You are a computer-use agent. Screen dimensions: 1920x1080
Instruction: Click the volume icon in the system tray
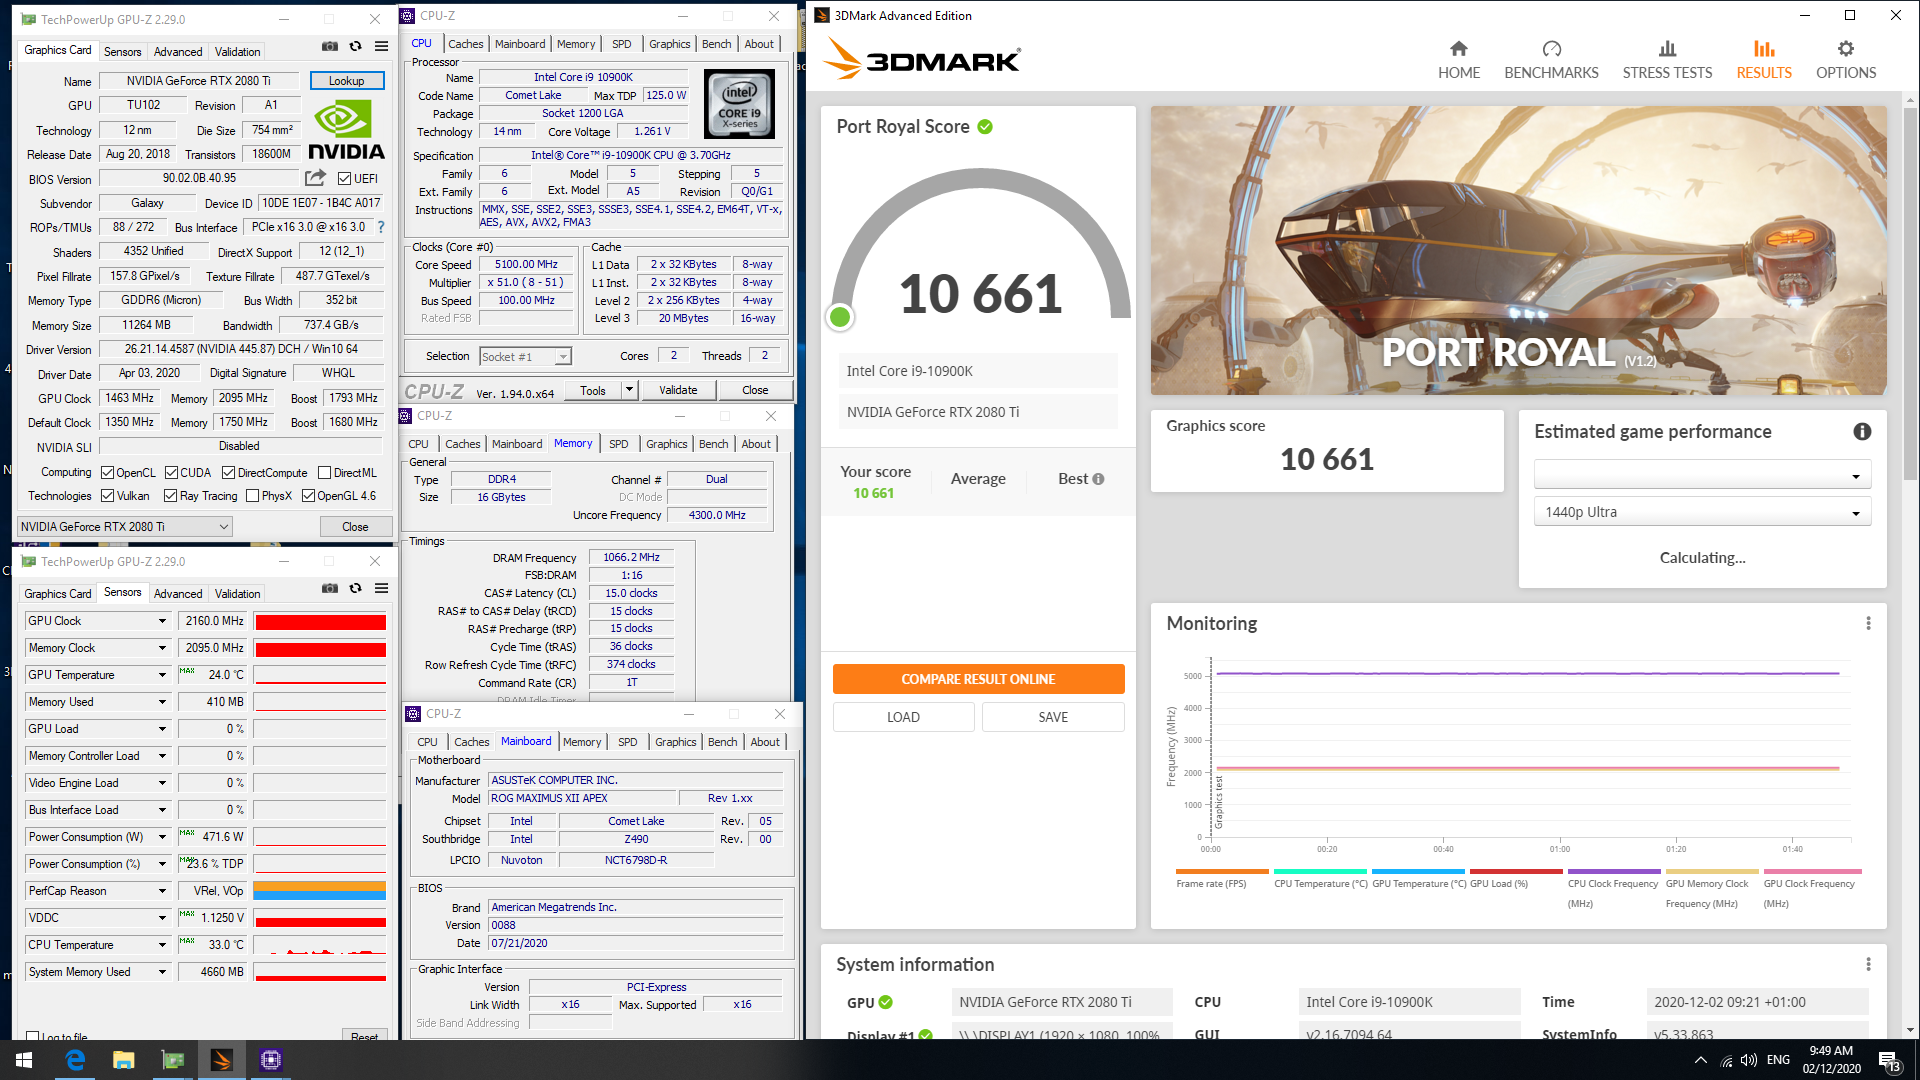coord(1749,1060)
